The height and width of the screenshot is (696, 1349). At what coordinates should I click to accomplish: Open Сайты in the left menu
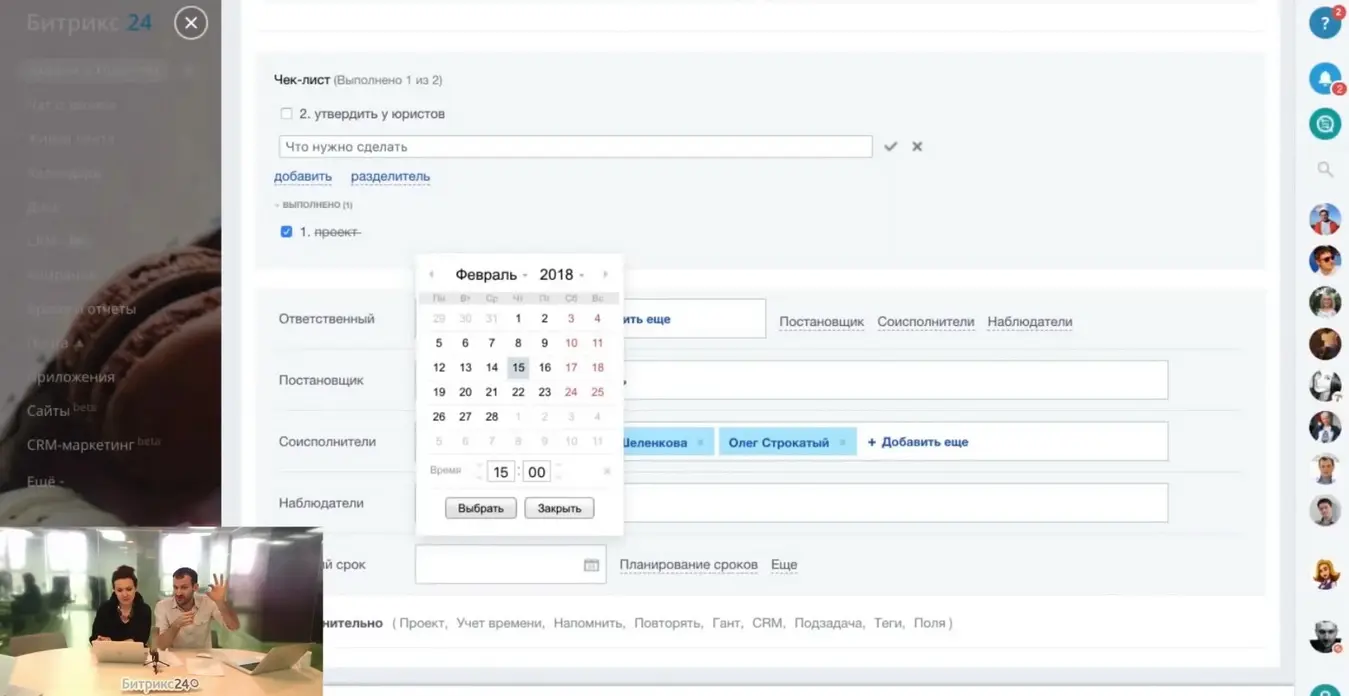49,411
